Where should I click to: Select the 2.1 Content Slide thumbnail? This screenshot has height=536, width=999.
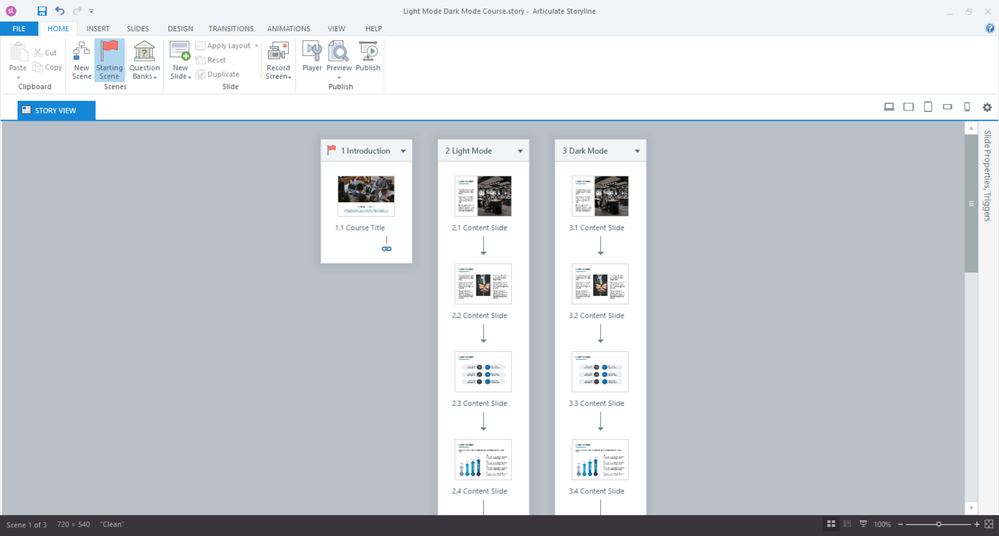click(483, 196)
